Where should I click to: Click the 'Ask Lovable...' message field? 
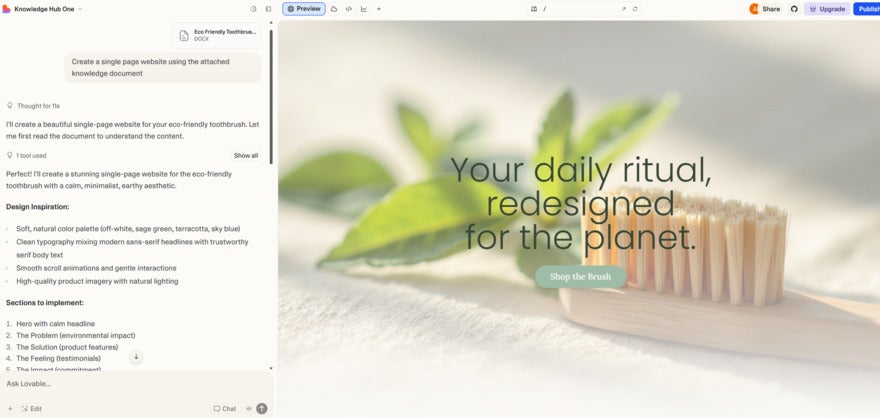137,384
